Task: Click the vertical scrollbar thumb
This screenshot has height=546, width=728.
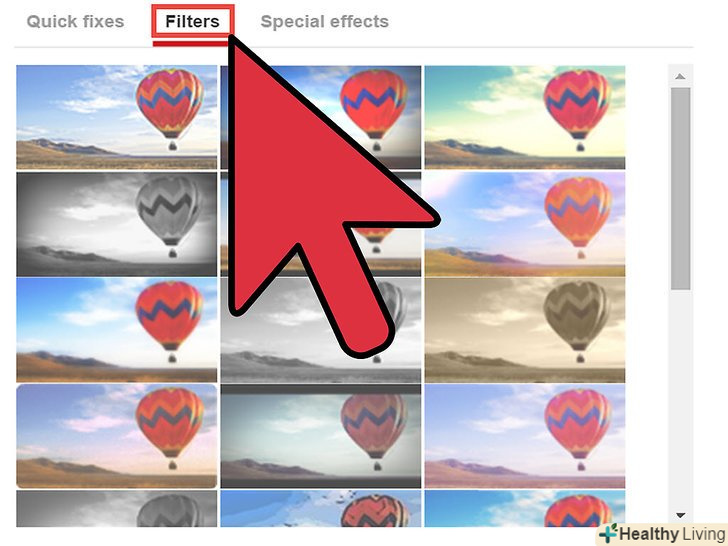Action: coord(680,188)
